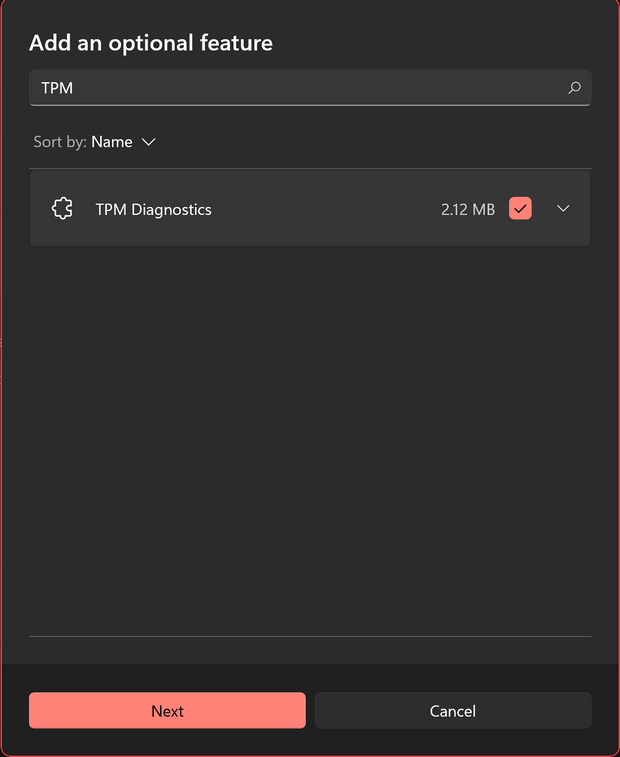Open the Sort by Name dropdown

point(94,142)
